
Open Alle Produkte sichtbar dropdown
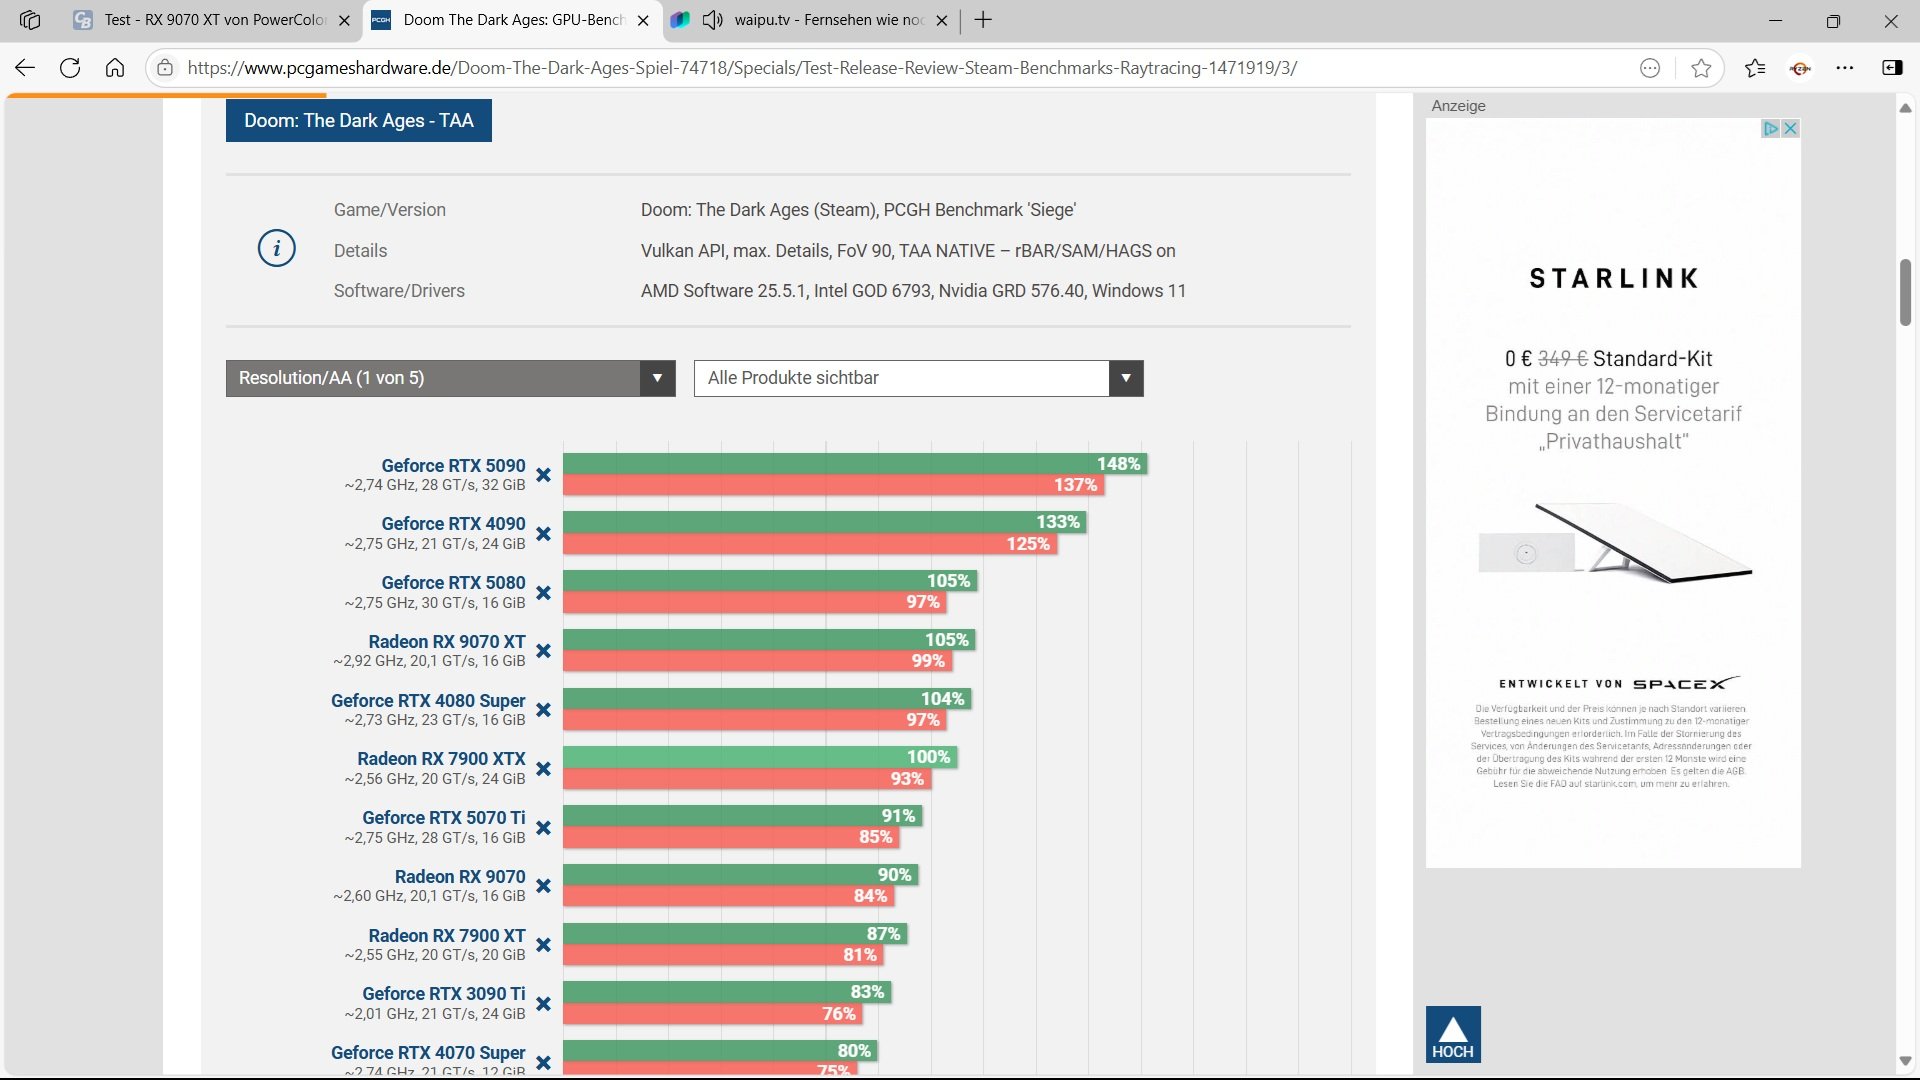click(918, 378)
